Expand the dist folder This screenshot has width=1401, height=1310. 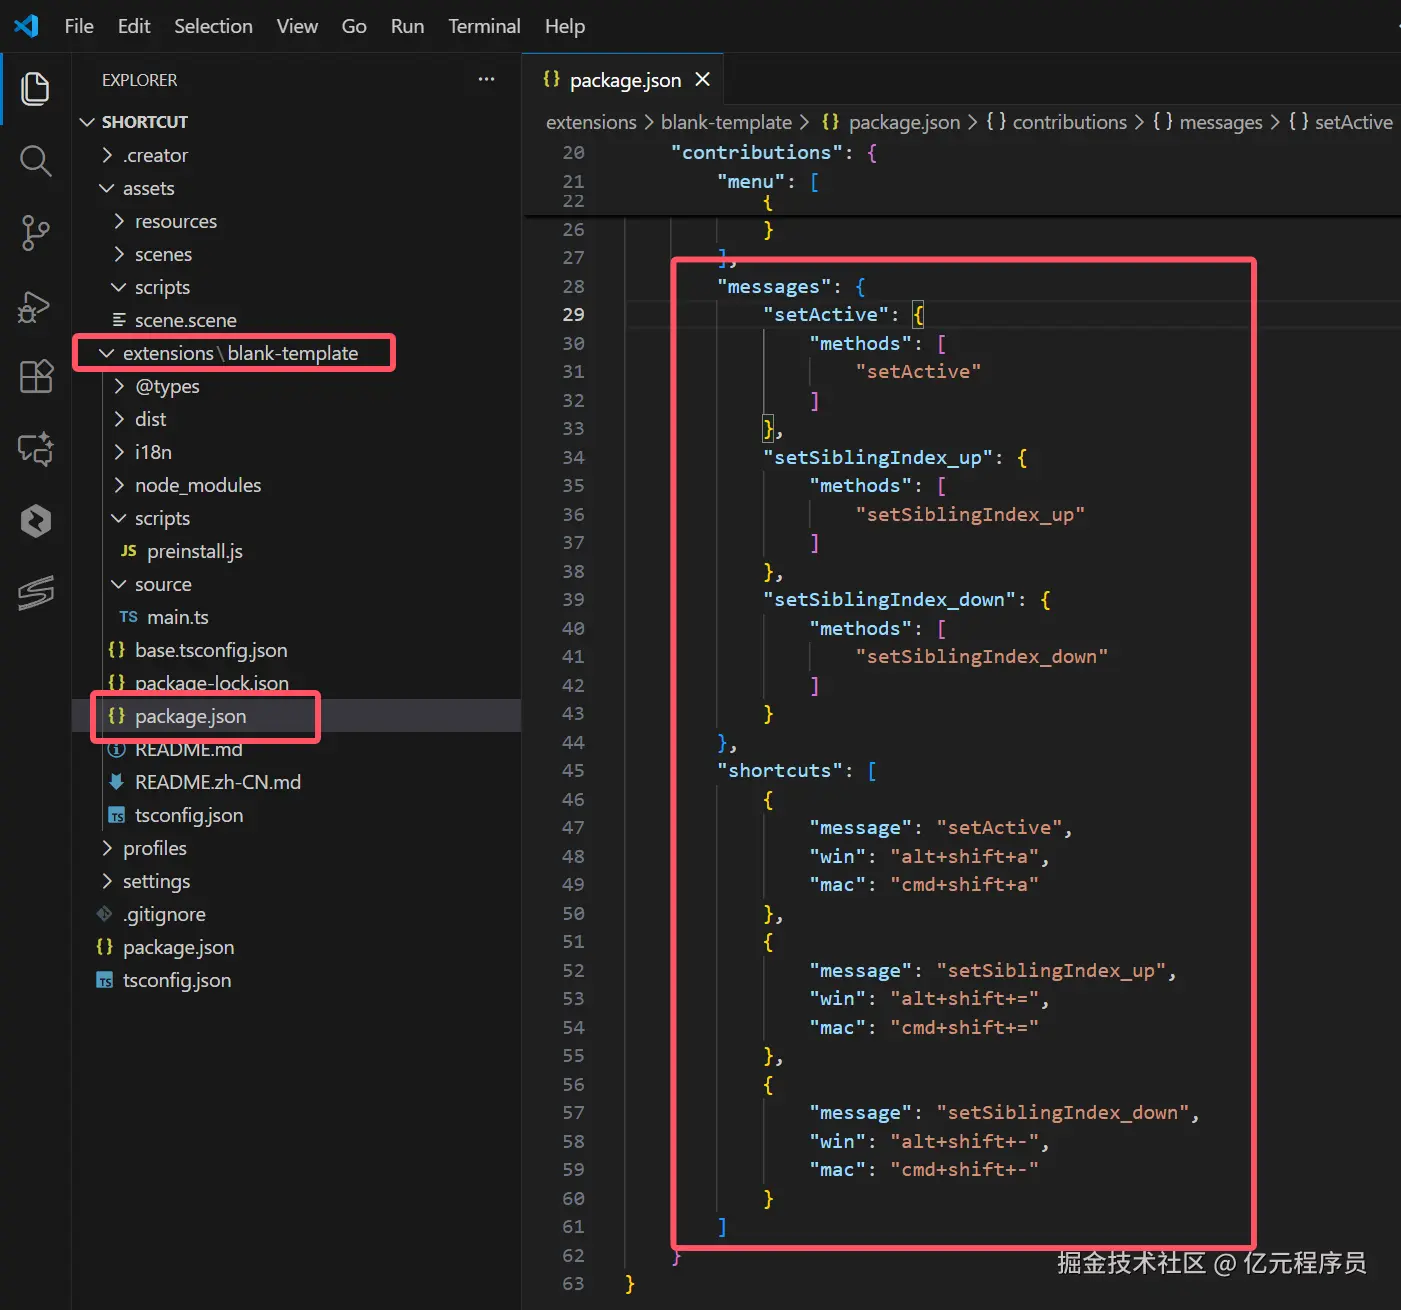coord(296,419)
